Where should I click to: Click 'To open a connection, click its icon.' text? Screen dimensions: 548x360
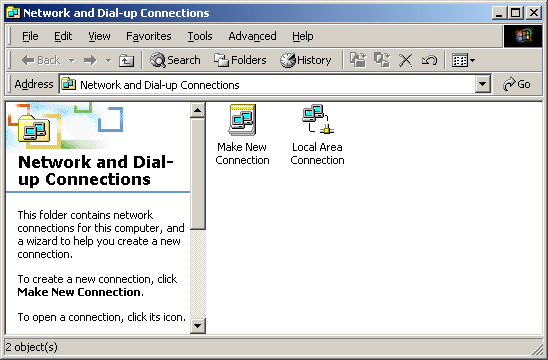tap(102, 317)
